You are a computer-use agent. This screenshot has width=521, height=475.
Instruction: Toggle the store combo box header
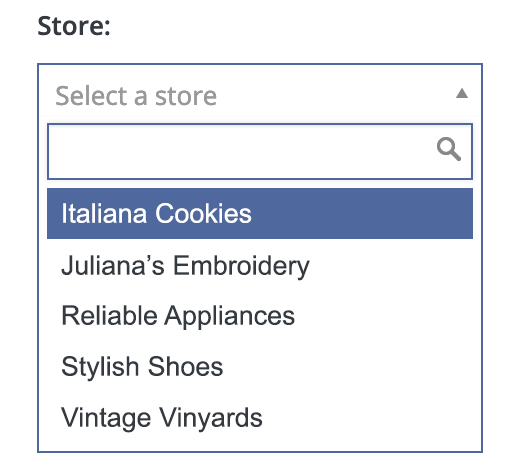[260, 94]
